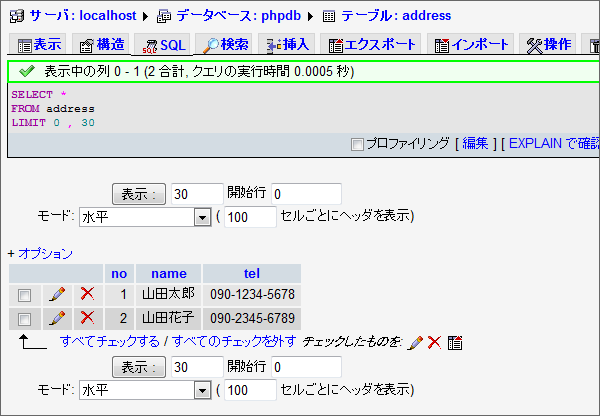Click the database icon beside phpdb breadcrumb

pos(164,16)
